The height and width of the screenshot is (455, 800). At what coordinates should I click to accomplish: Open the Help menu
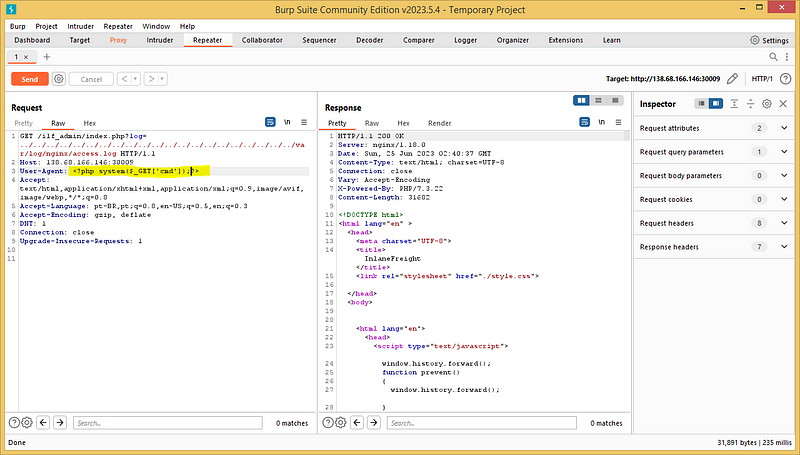[187, 26]
